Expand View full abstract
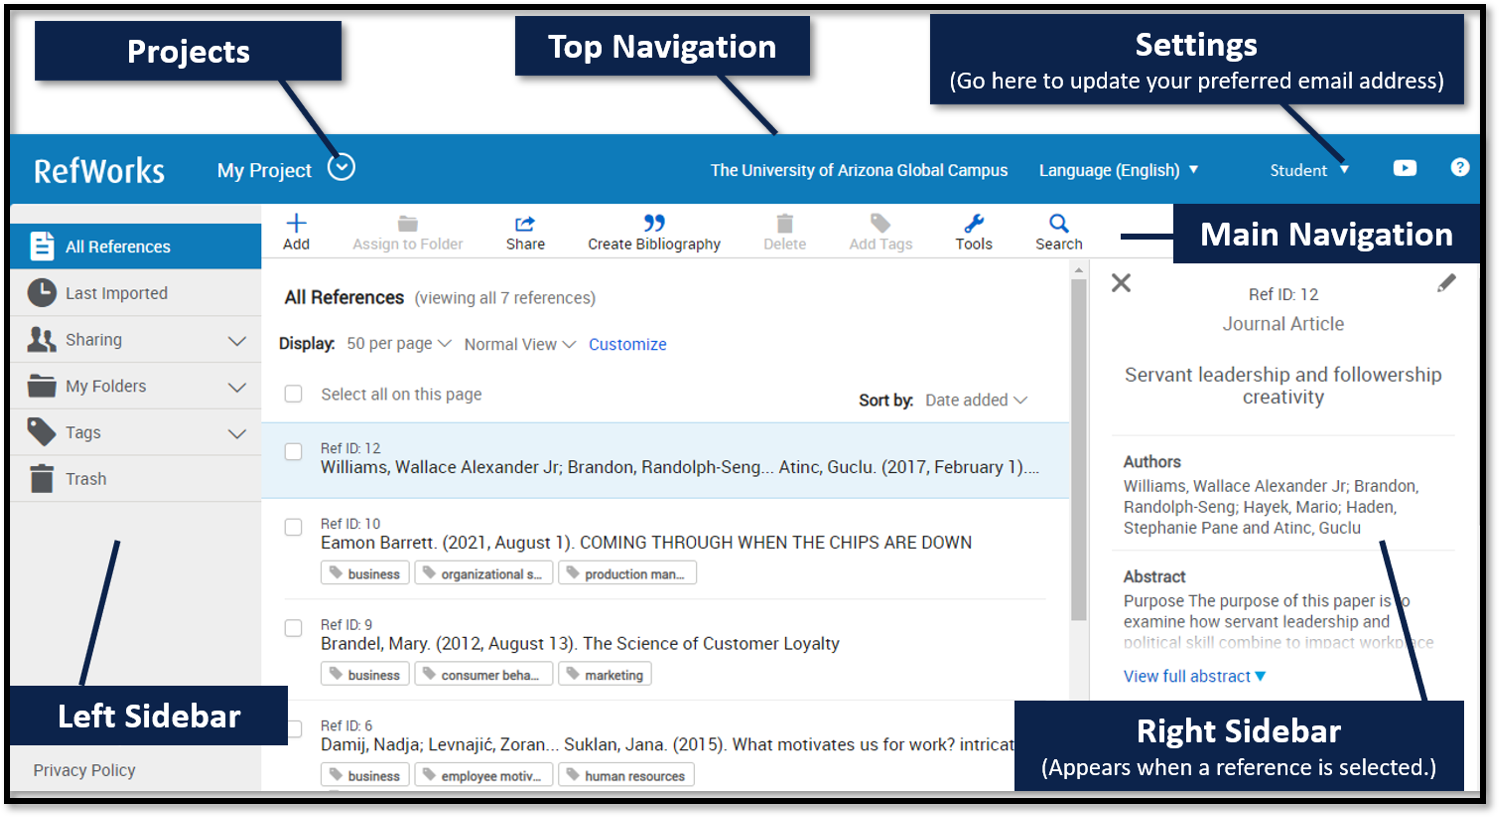The image size is (1499, 817). pos(1194,676)
